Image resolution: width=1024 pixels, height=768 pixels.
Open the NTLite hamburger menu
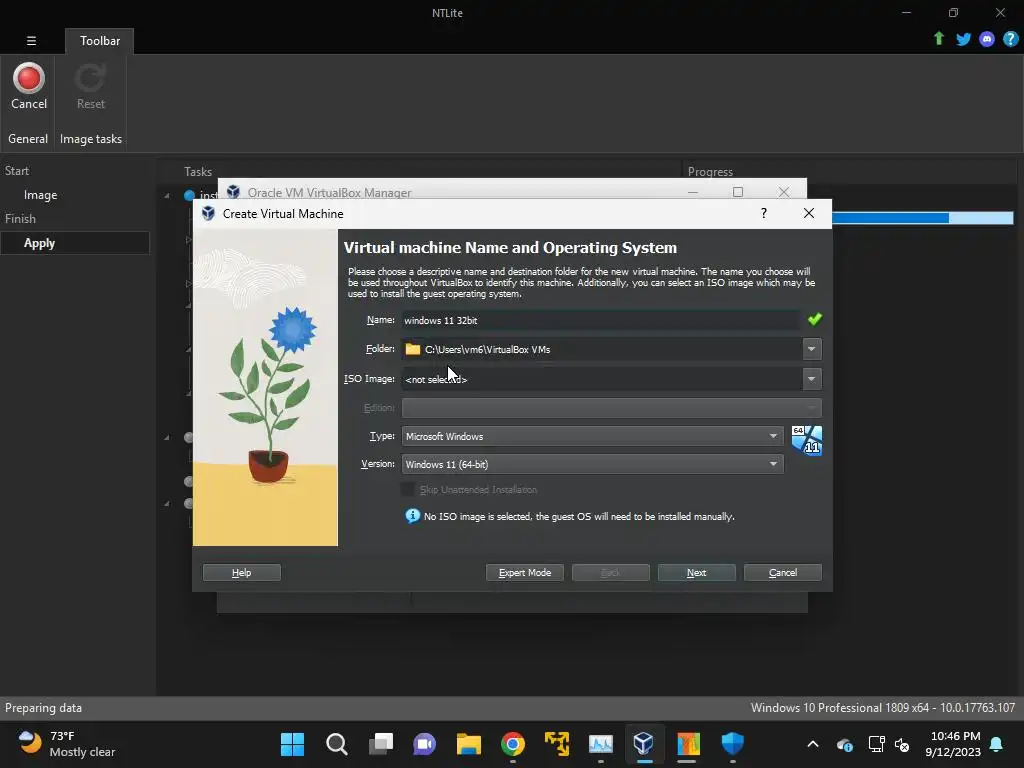[x=31, y=40]
